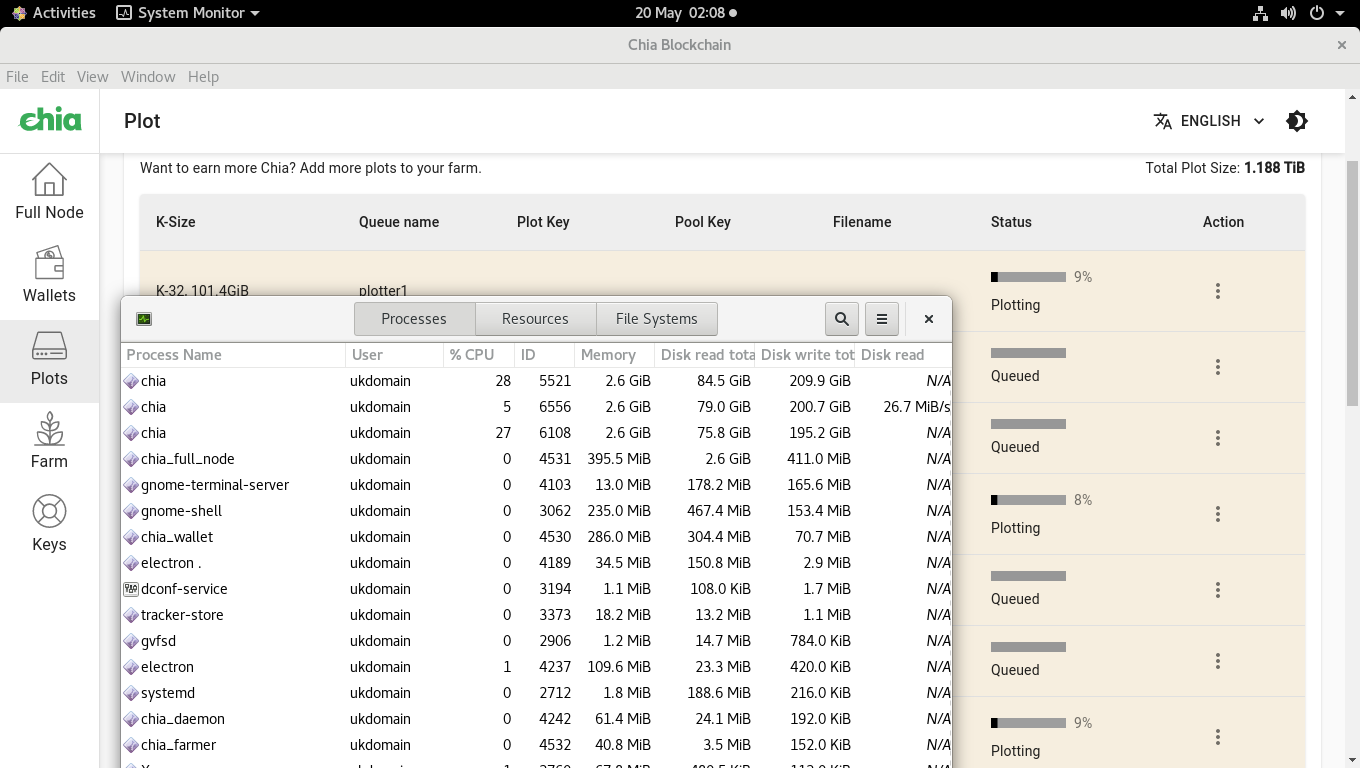This screenshot has width=1360, height=768.
Task: Sort by Disk write total column
Action: pyautogui.click(x=805, y=355)
